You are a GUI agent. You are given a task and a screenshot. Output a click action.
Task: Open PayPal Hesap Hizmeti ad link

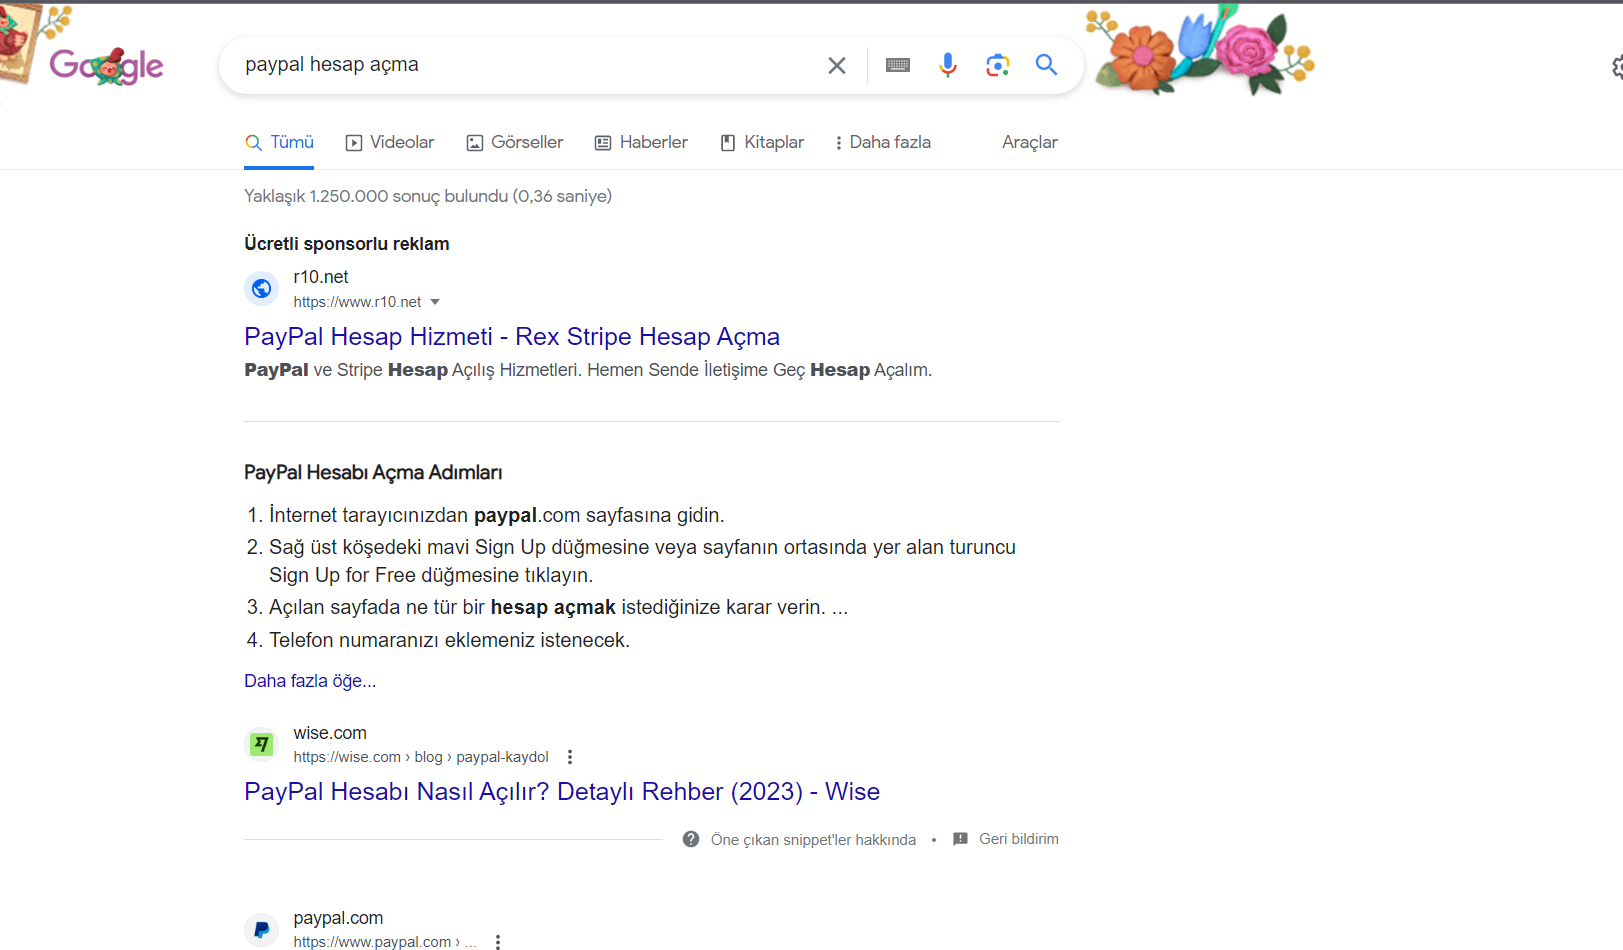pyautogui.click(x=512, y=337)
